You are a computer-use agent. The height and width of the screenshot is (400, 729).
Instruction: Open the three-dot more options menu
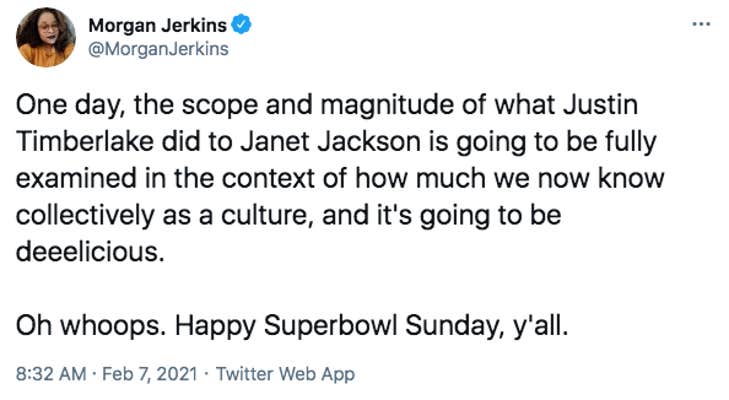tap(701, 24)
